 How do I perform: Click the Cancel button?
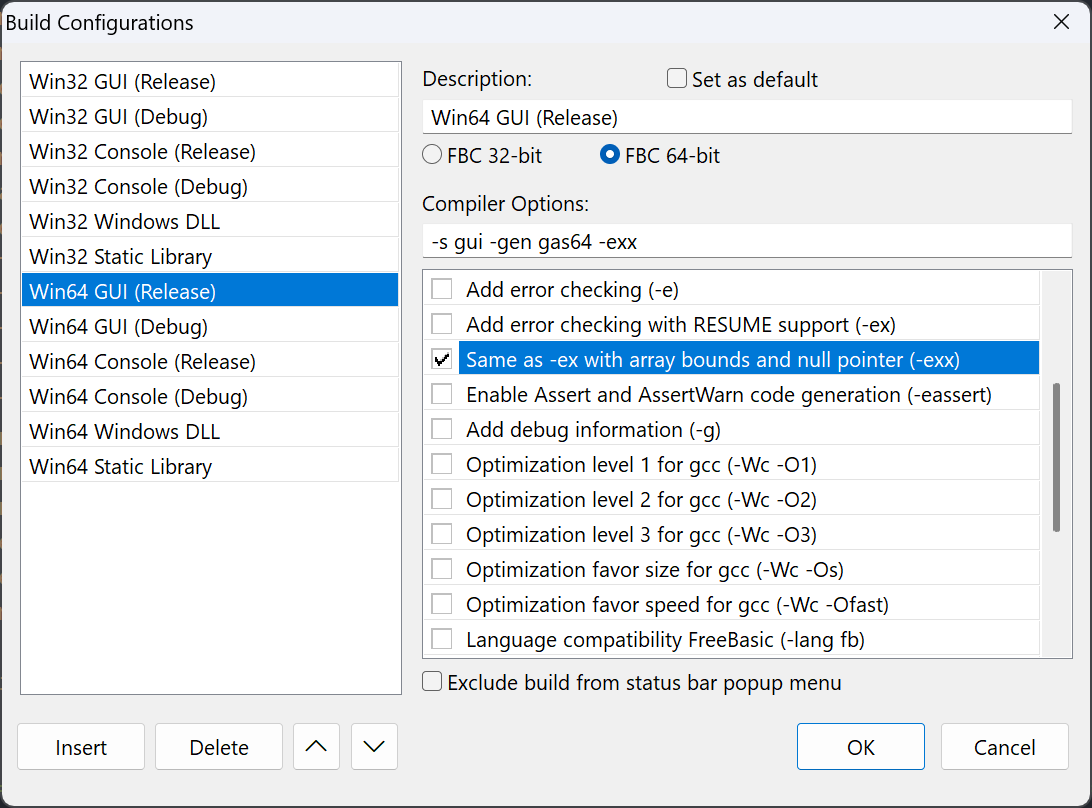pos(1004,747)
